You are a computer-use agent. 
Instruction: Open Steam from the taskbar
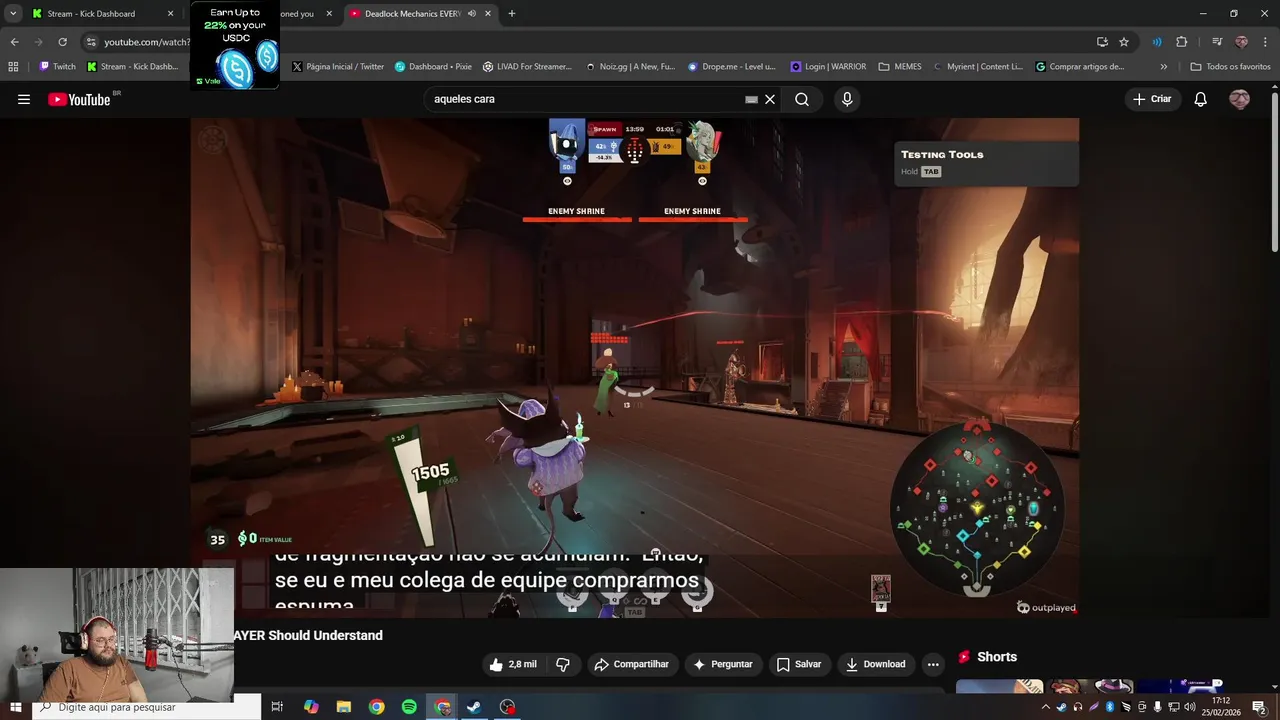(x=475, y=707)
